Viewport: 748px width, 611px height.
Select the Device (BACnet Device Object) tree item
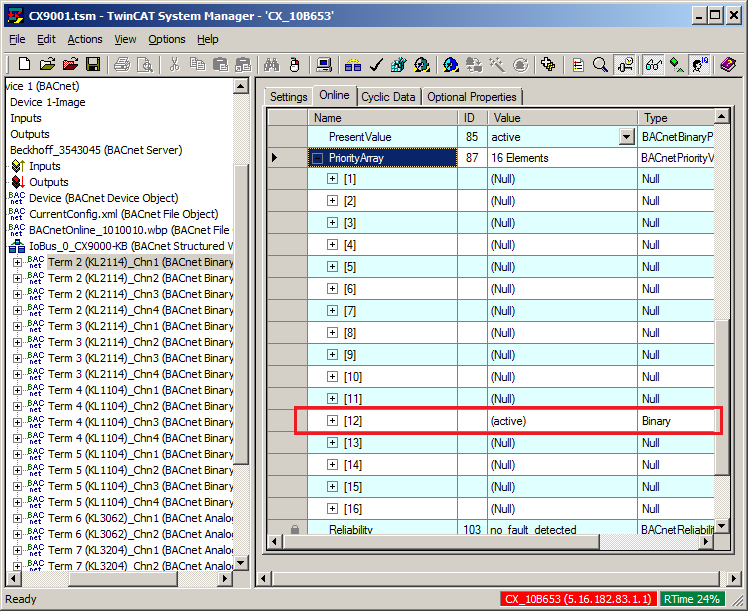click(104, 198)
